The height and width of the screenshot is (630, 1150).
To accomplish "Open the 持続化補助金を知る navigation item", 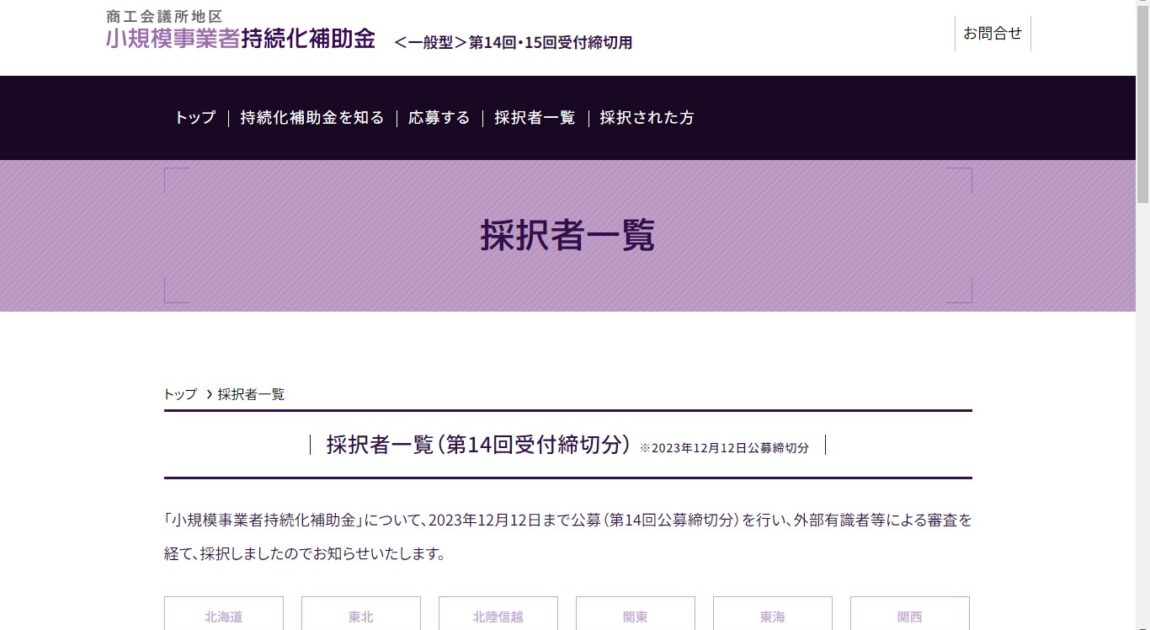I will point(310,117).
